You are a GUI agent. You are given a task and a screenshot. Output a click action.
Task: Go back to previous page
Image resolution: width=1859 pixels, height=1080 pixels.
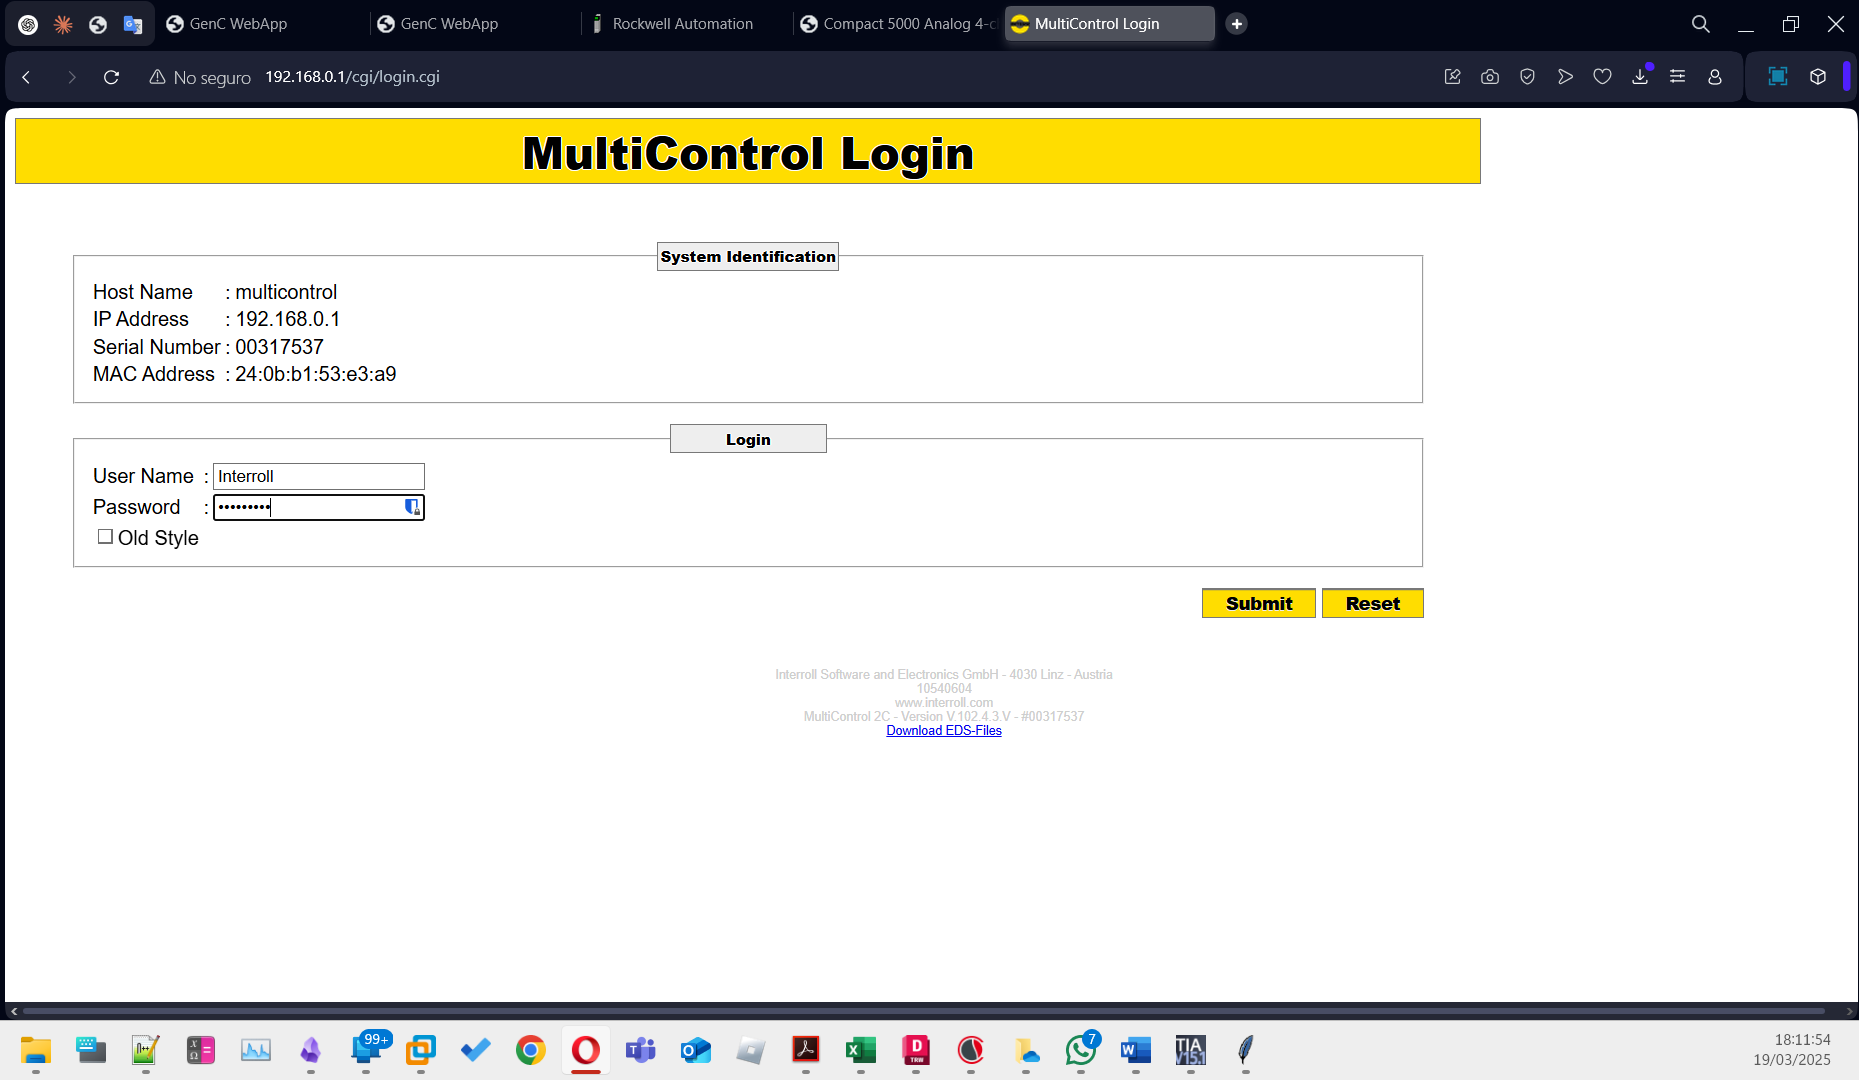click(27, 77)
